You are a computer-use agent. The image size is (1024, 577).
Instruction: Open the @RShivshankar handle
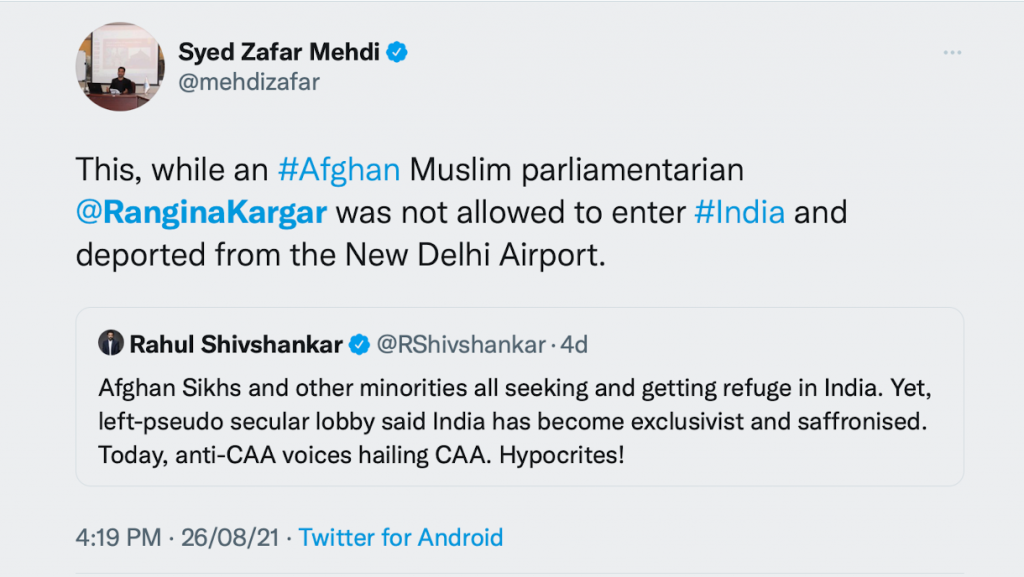461,345
